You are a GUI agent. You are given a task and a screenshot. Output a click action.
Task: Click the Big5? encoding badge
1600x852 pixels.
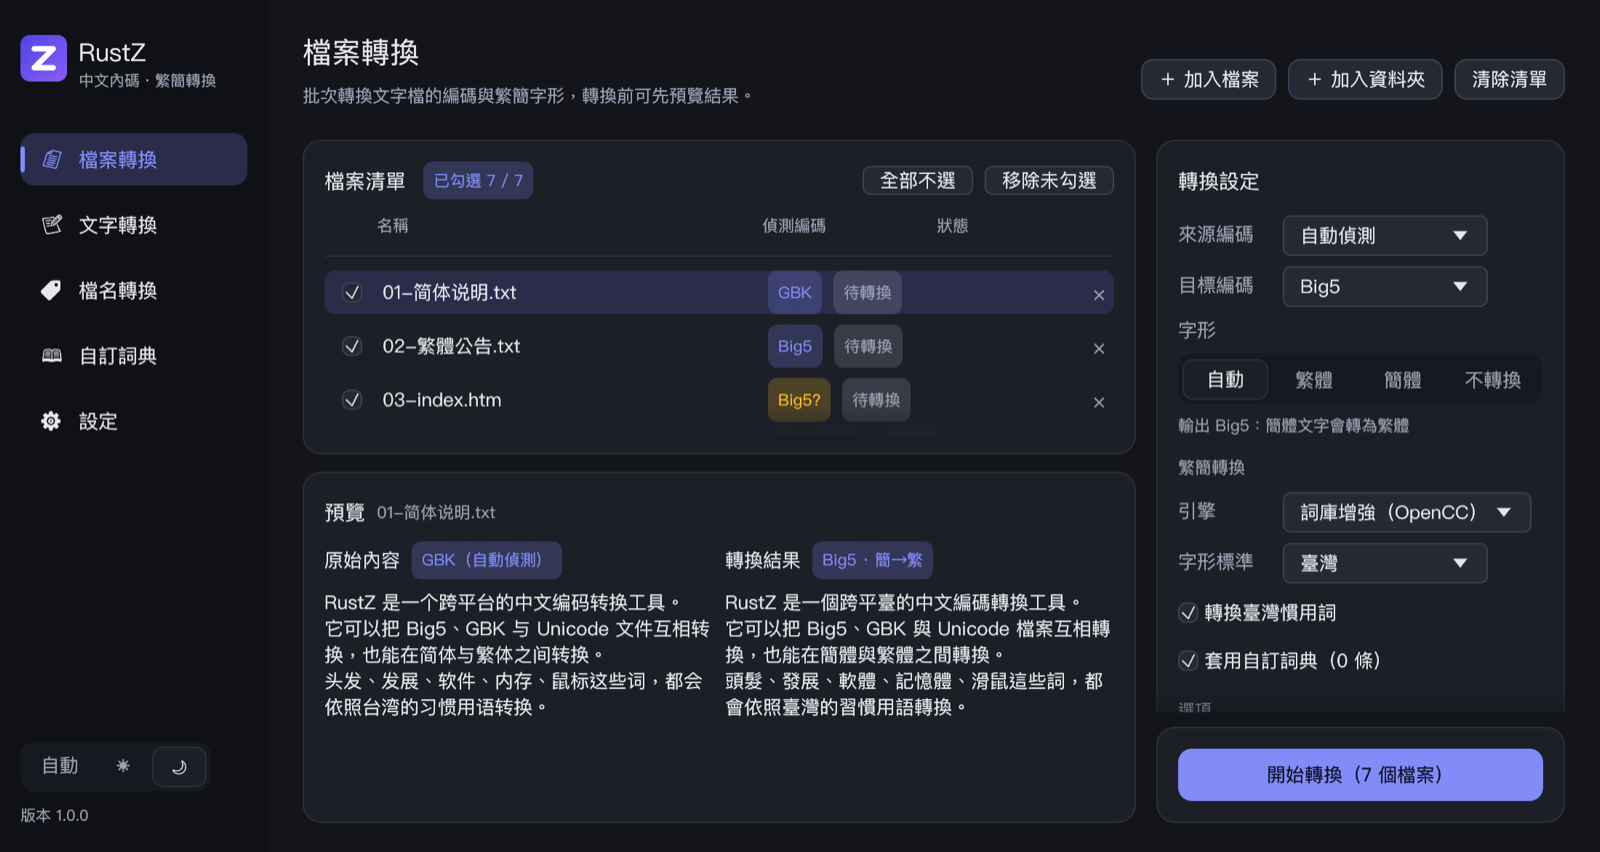[799, 400]
